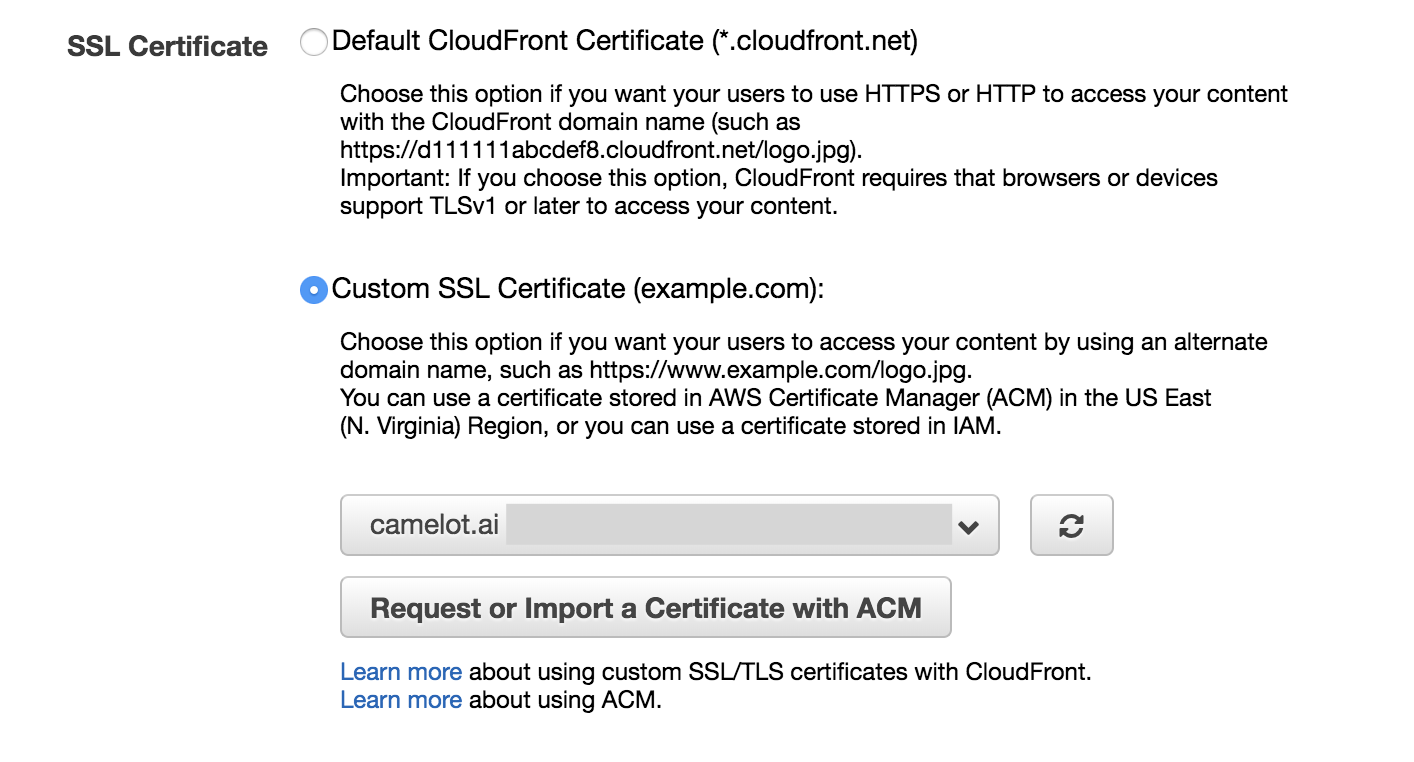Choose the Custom SSL Certificate radio button
This screenshot has height=762, width=1414.
click(x=313, y=290)
